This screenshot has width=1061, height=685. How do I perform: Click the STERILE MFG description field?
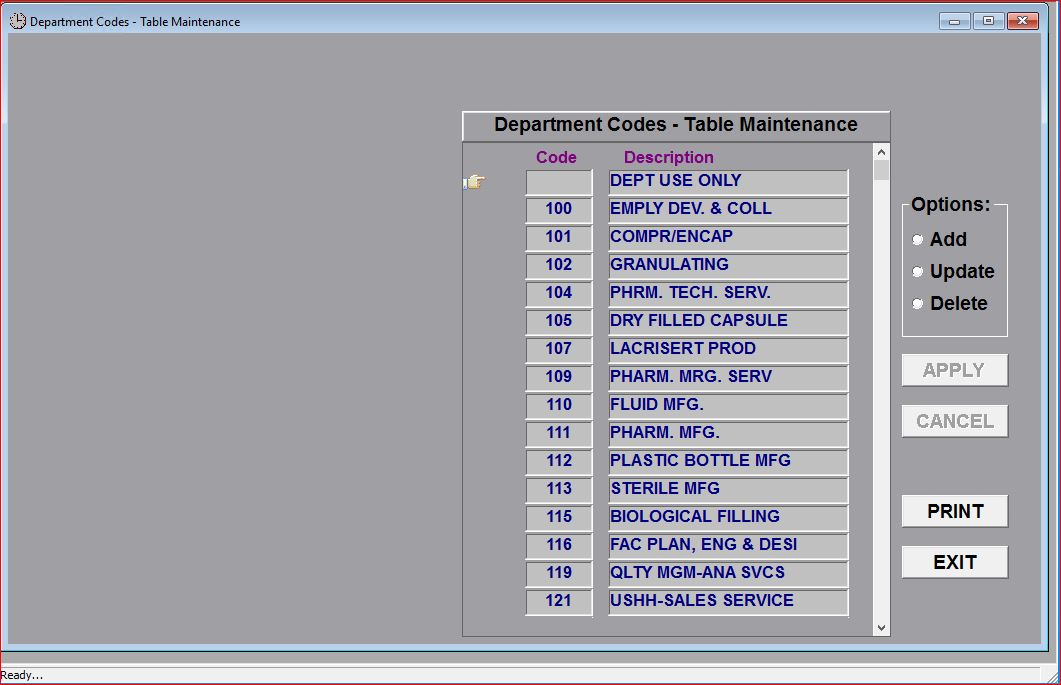coord(728,490)
